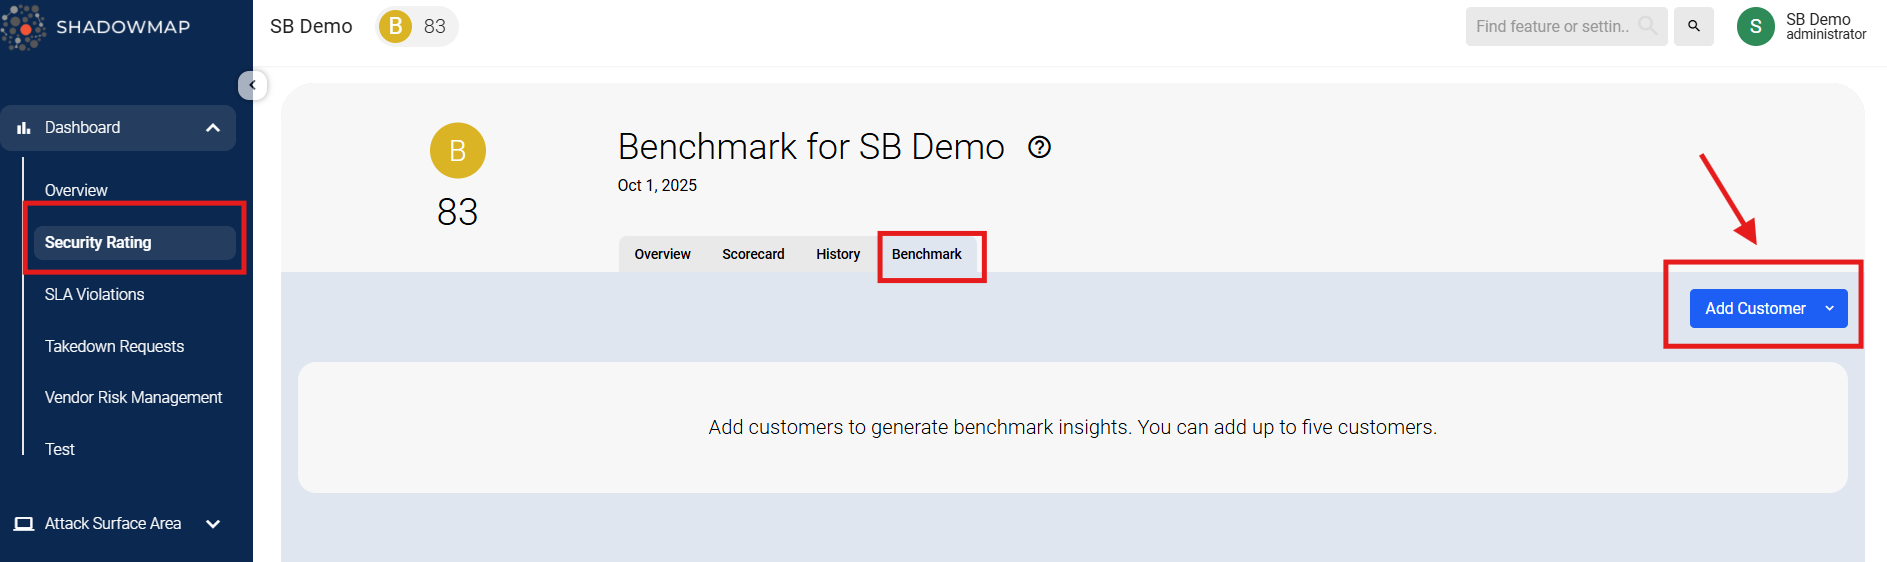Image resolution: width=1887 pixels, height=562 pixels.
Task: Open SLA Violations in sidebar
Action: [94, 295]
